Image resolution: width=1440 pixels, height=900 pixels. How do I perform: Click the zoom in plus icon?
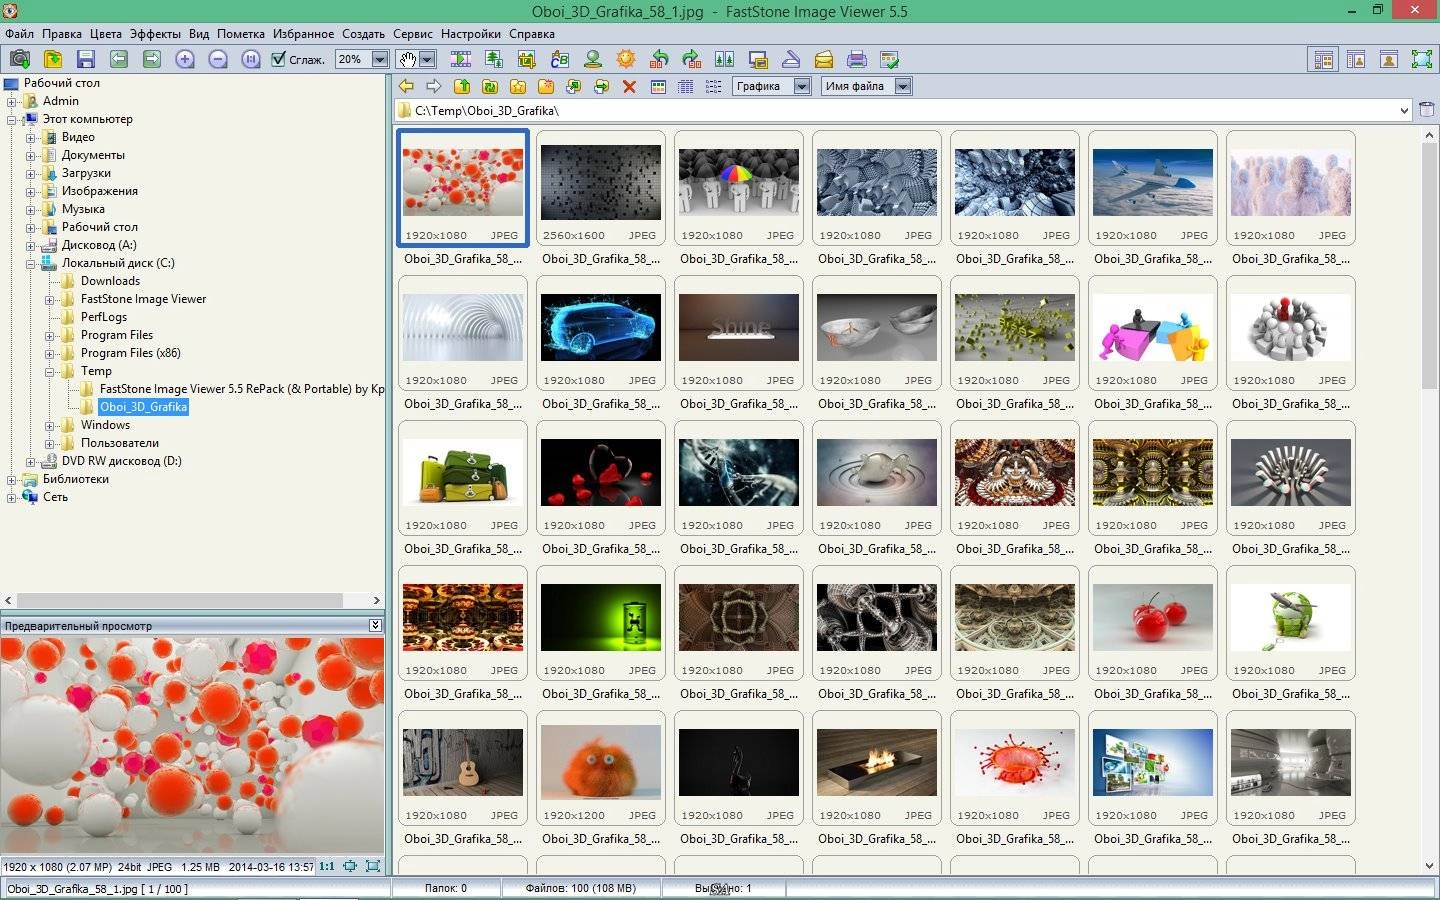pyautogui.click(x=185, y=59)
